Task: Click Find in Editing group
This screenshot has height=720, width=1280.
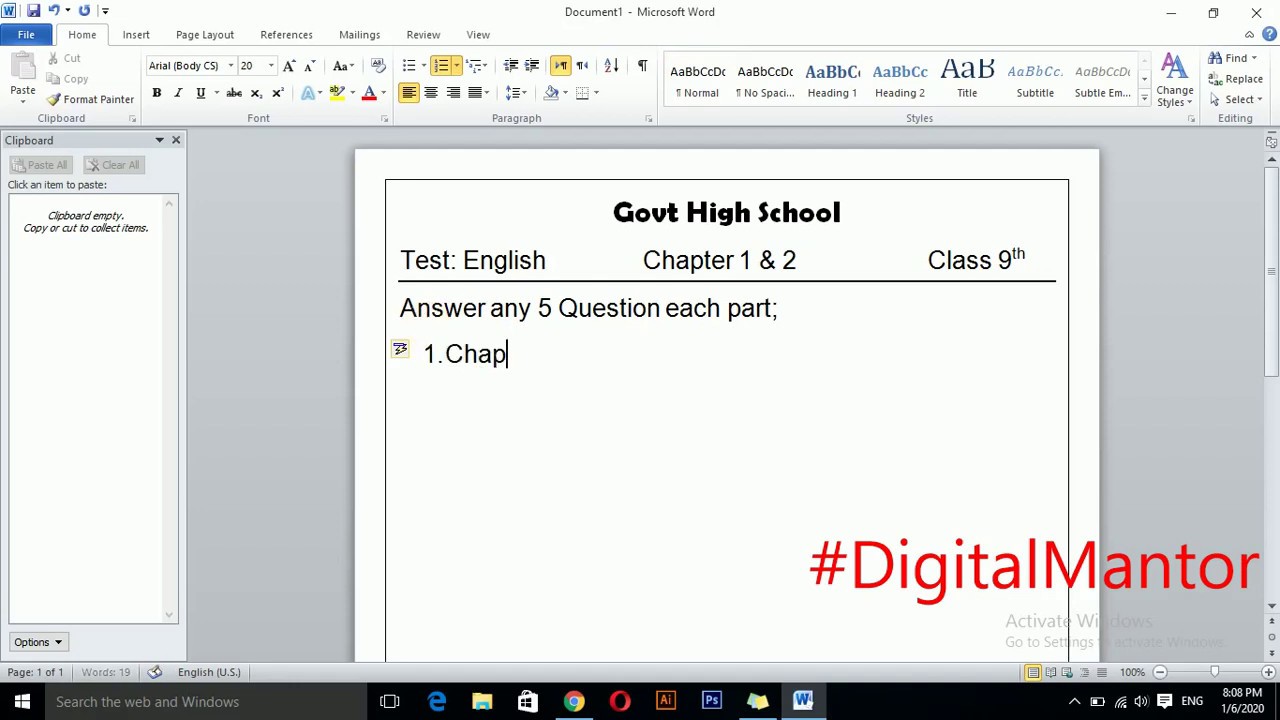Action: click(1234, 58)
